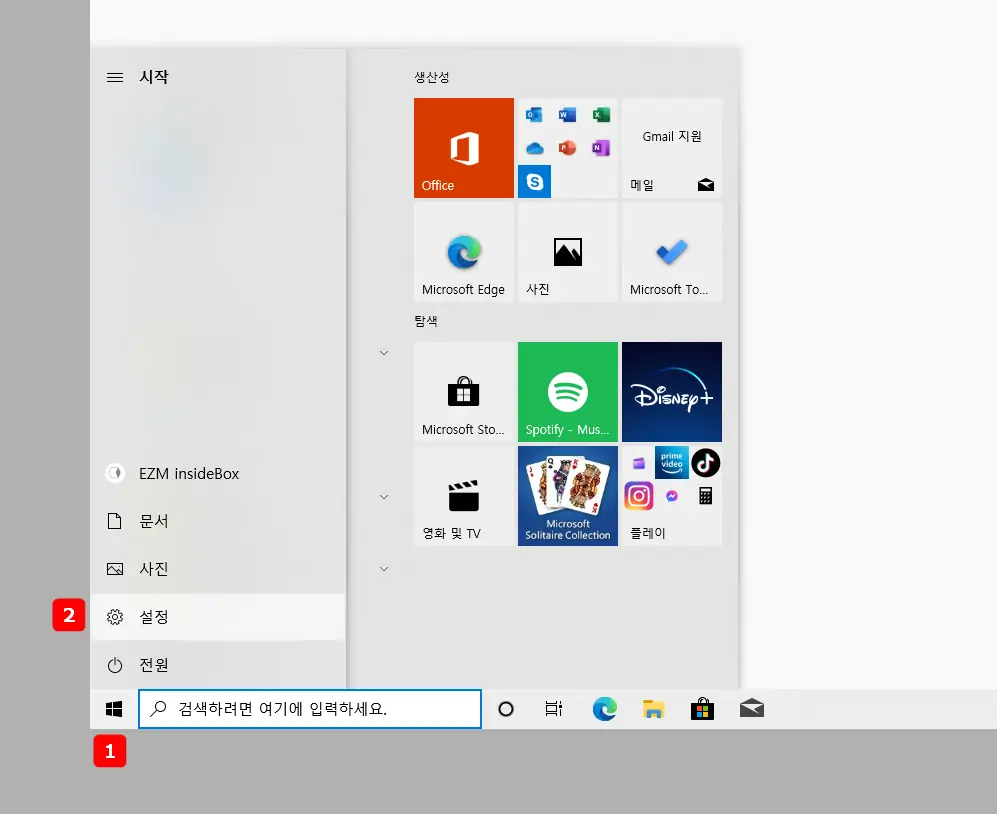Click the Word icon in the Office folder tile
The image size is (997, 814).
[567, 114]
